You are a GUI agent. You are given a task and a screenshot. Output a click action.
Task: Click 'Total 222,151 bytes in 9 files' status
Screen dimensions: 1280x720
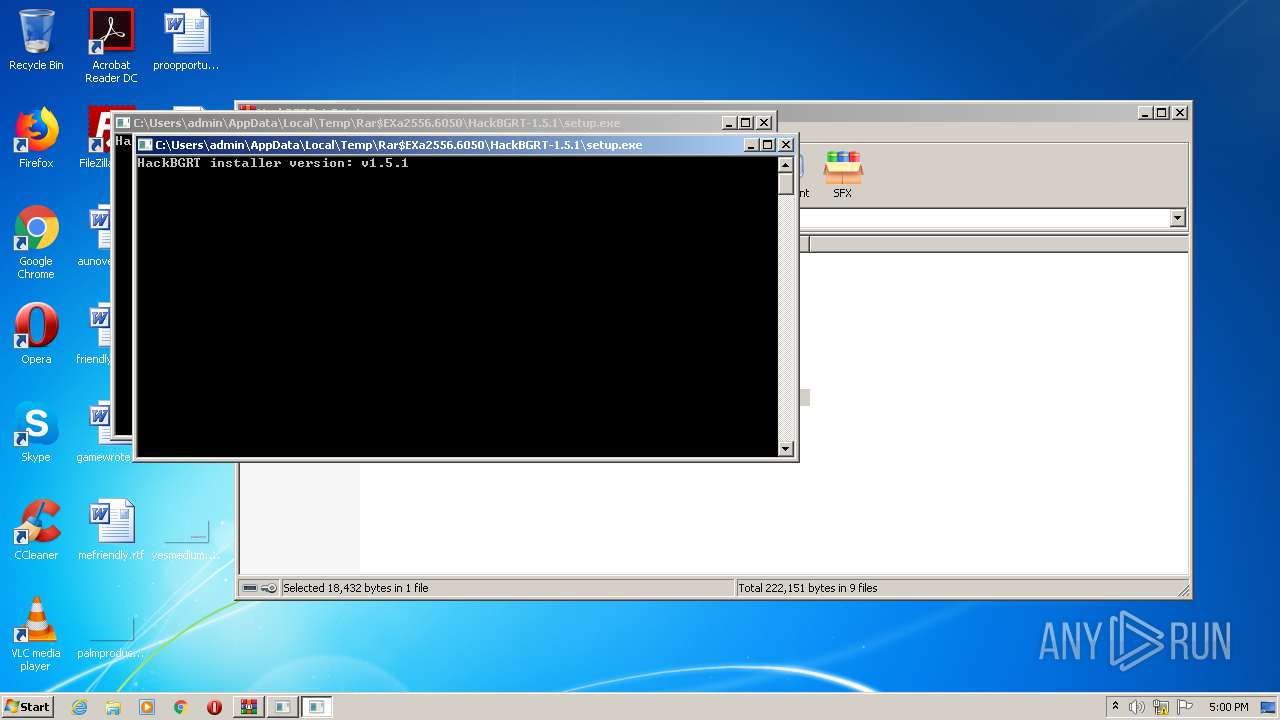(808, 588)
